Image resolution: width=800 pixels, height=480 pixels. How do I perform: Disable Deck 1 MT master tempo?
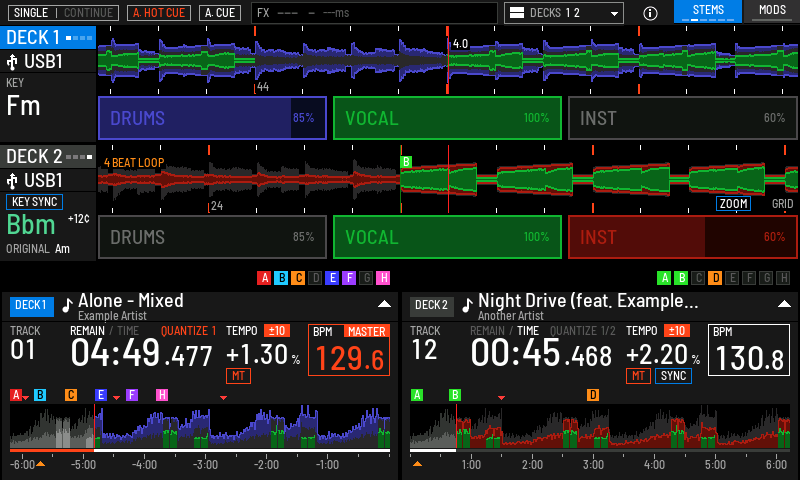[238, 376]
